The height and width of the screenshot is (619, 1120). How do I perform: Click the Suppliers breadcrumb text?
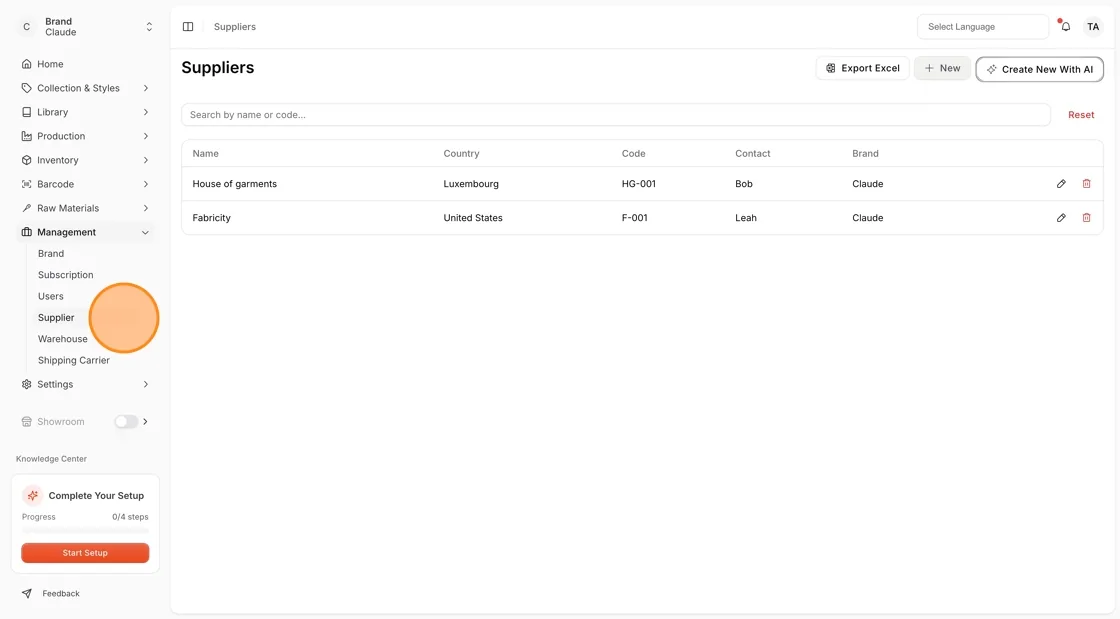point(234,26)
